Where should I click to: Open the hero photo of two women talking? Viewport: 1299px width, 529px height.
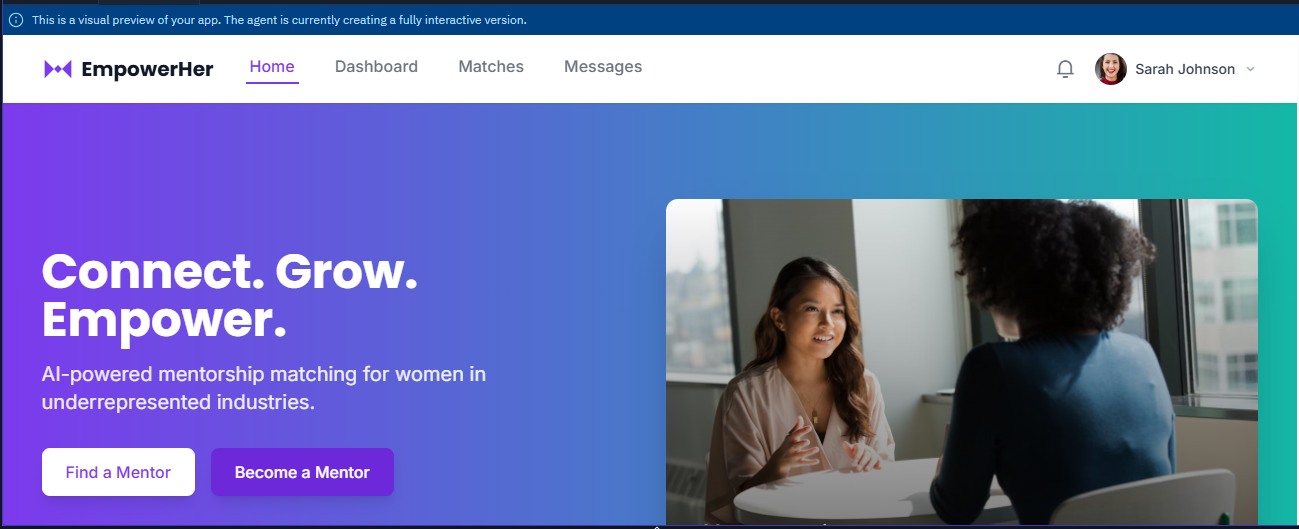tap(962, 362)
